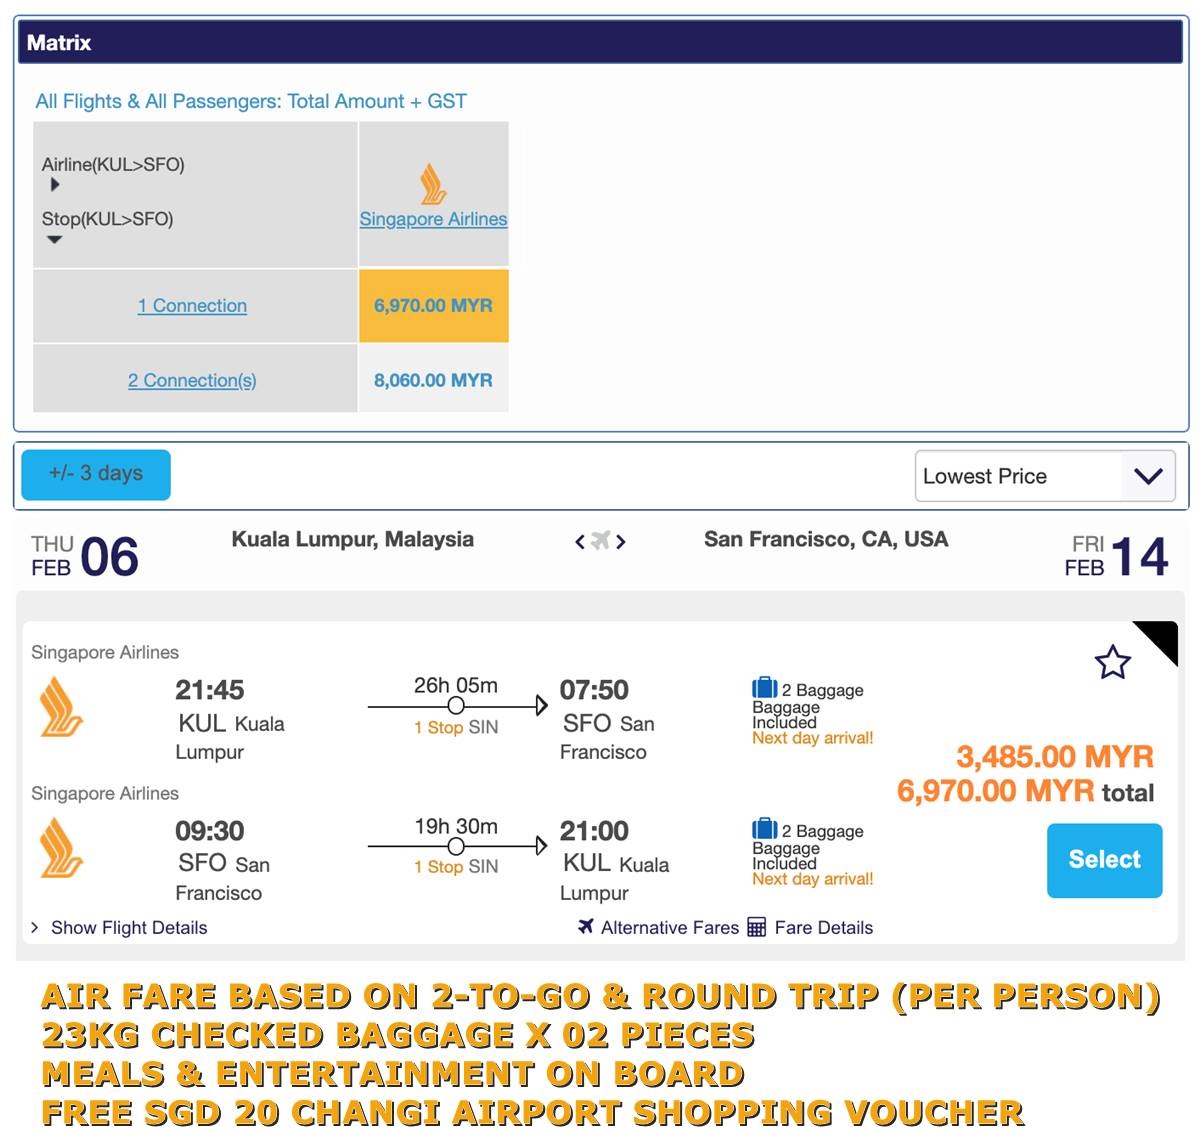Click the return 19h 30m duration

coord(456,827)
